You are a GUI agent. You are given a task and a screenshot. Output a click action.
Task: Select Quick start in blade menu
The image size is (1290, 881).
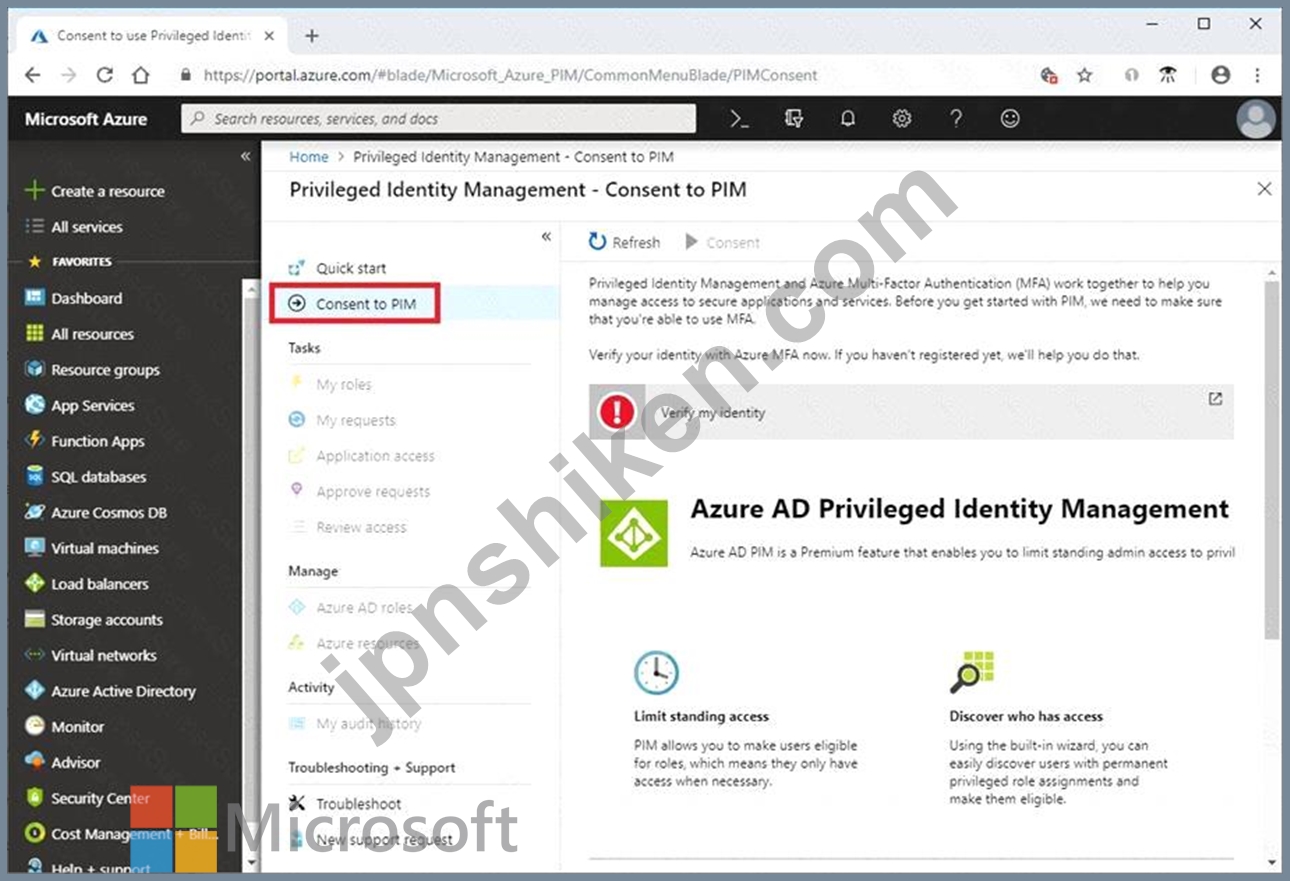point(350,268)
